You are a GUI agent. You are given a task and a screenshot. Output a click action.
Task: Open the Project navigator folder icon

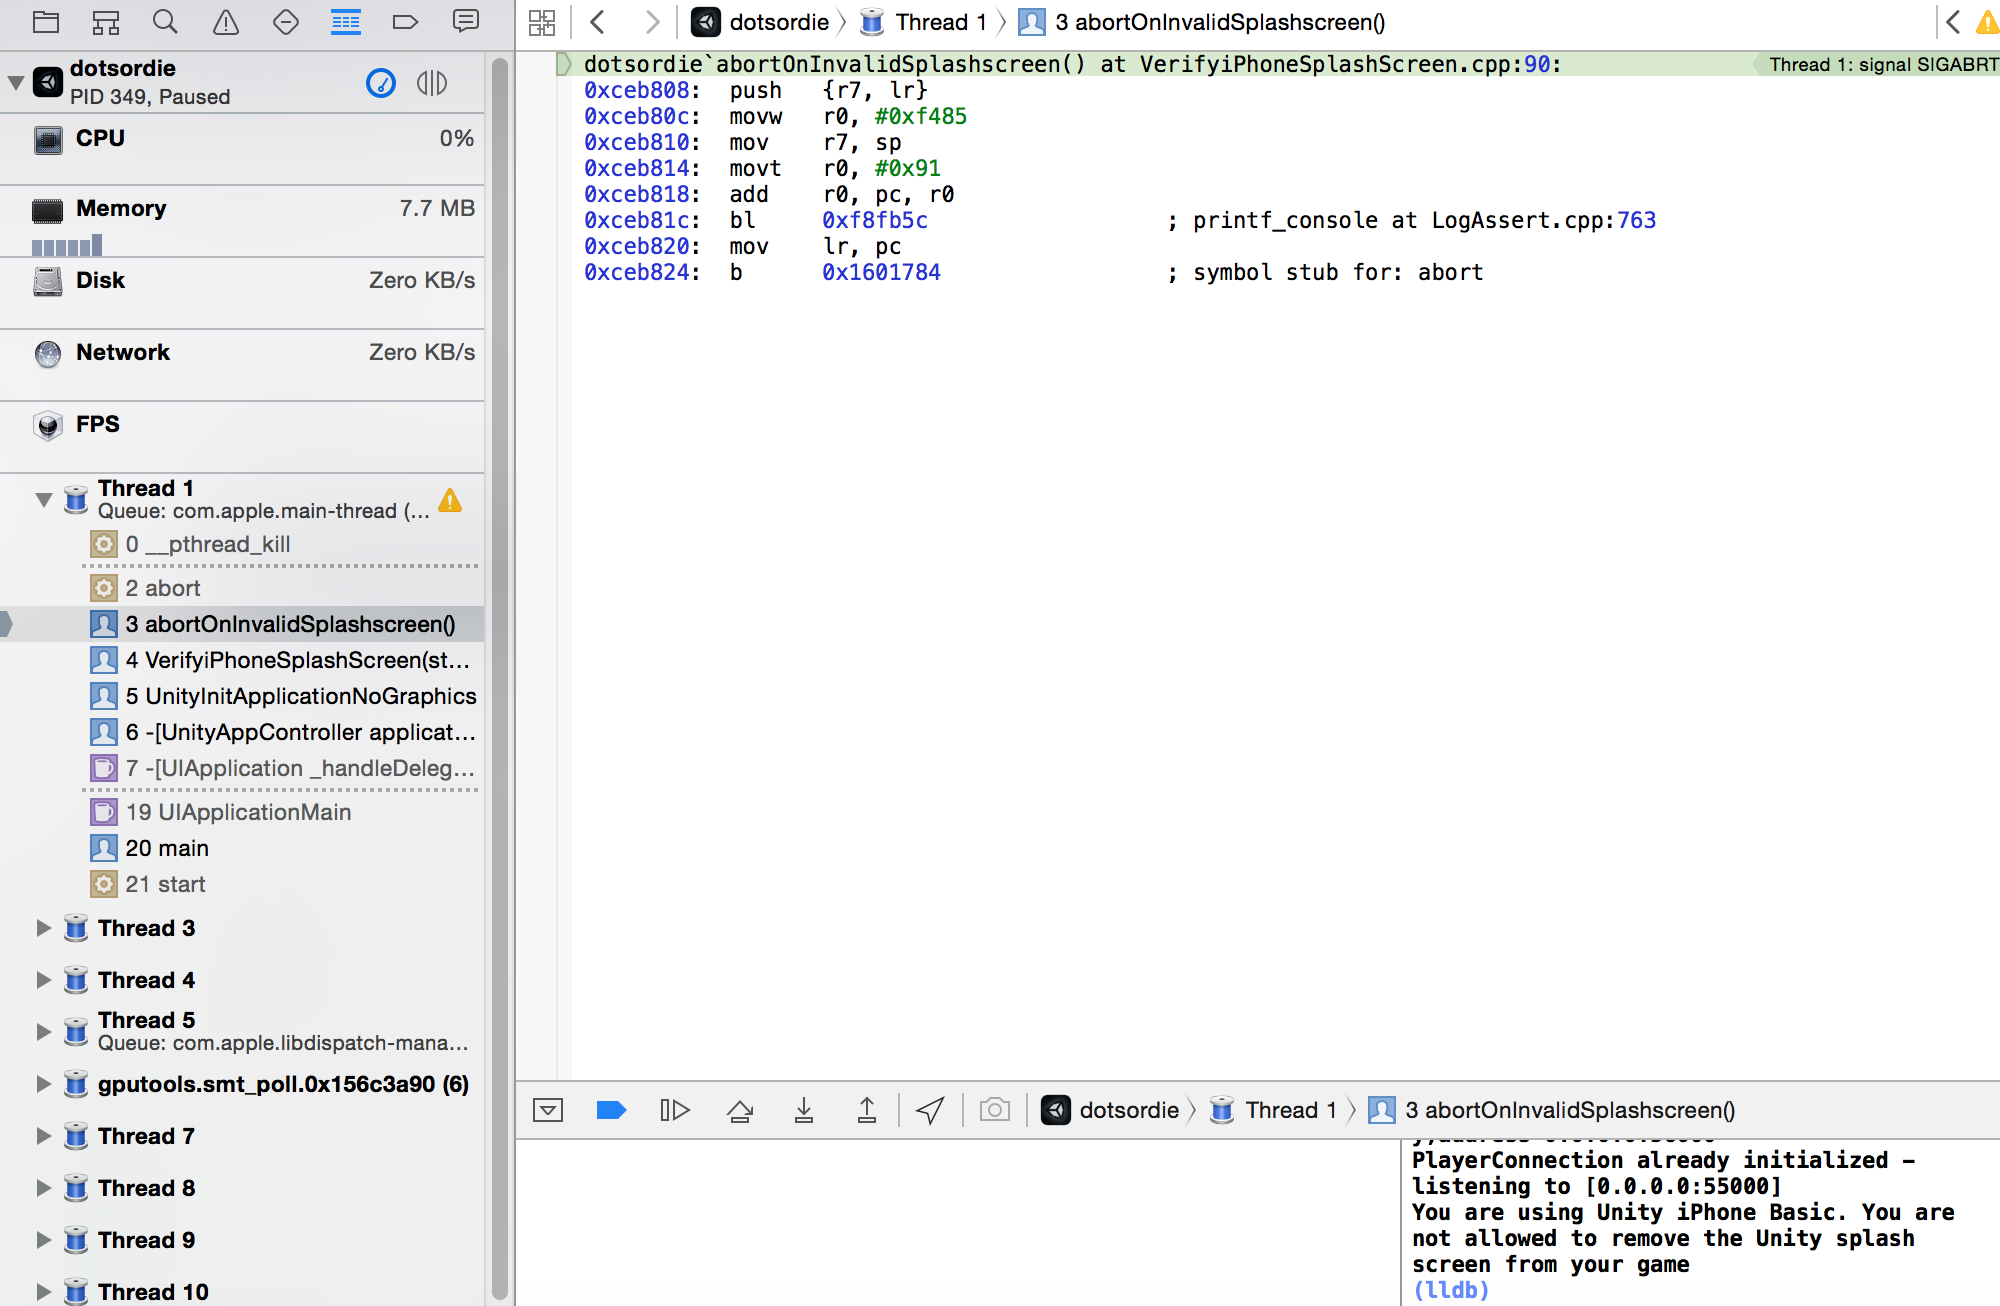46,21
